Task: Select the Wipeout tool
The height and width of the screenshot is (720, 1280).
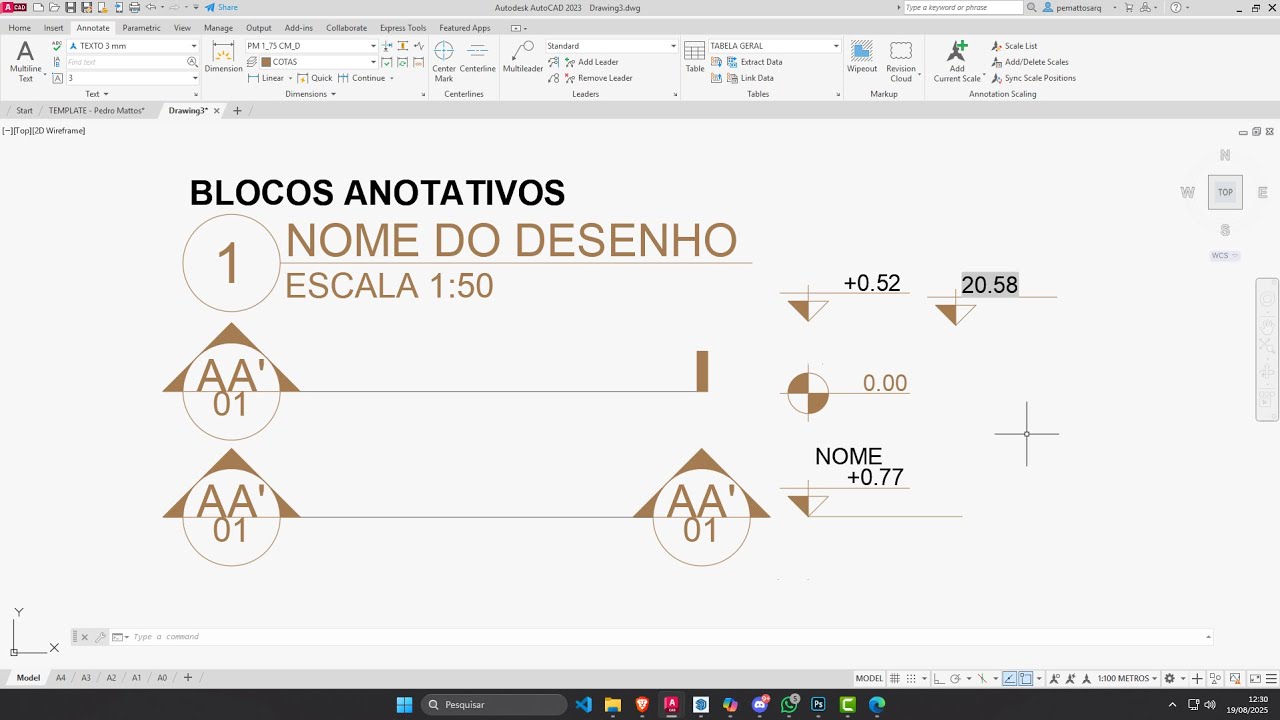Action: (x=862, y=57)
